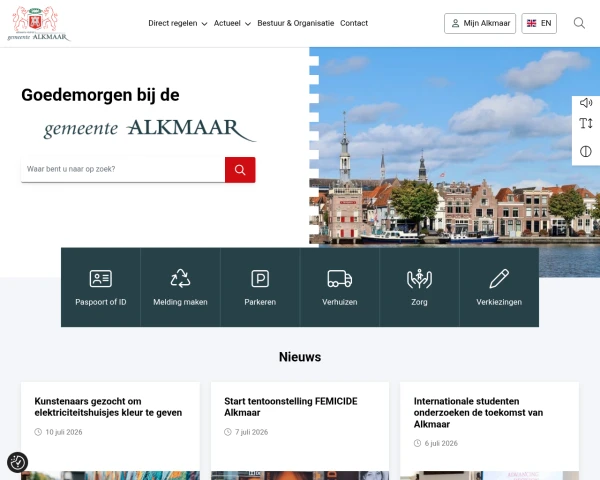Viewport: 600px width, 480px height.
Task: Open the gemeente Alkmaar coat of arms logo
Action: point(39,23)
